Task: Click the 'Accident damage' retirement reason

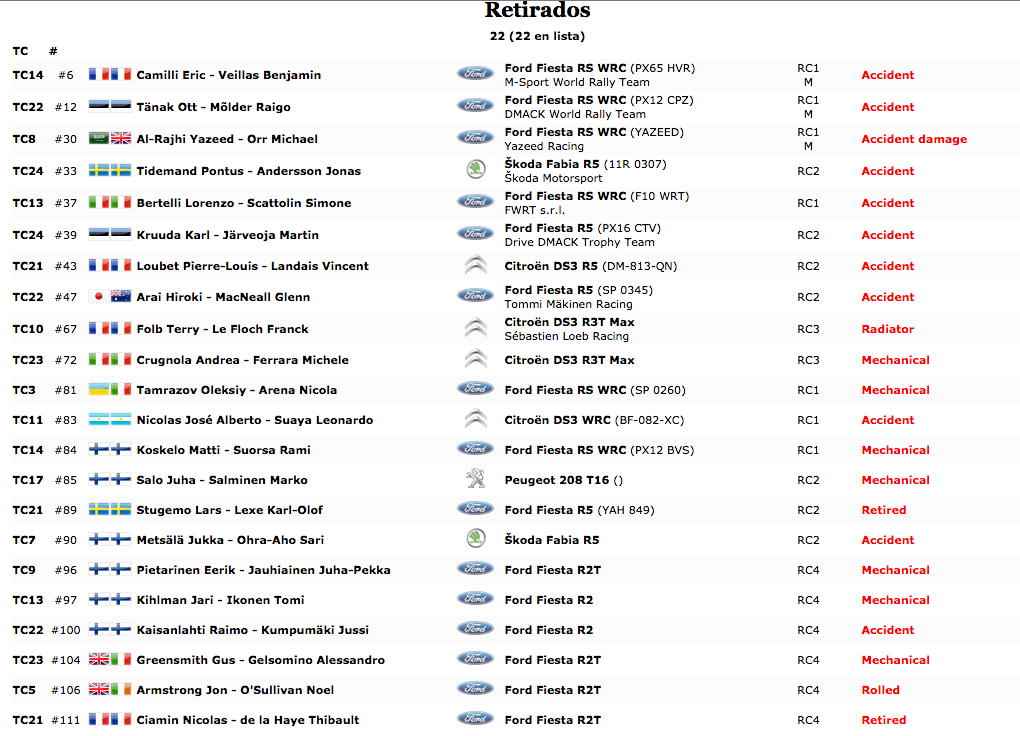Action: coord(914,139)
